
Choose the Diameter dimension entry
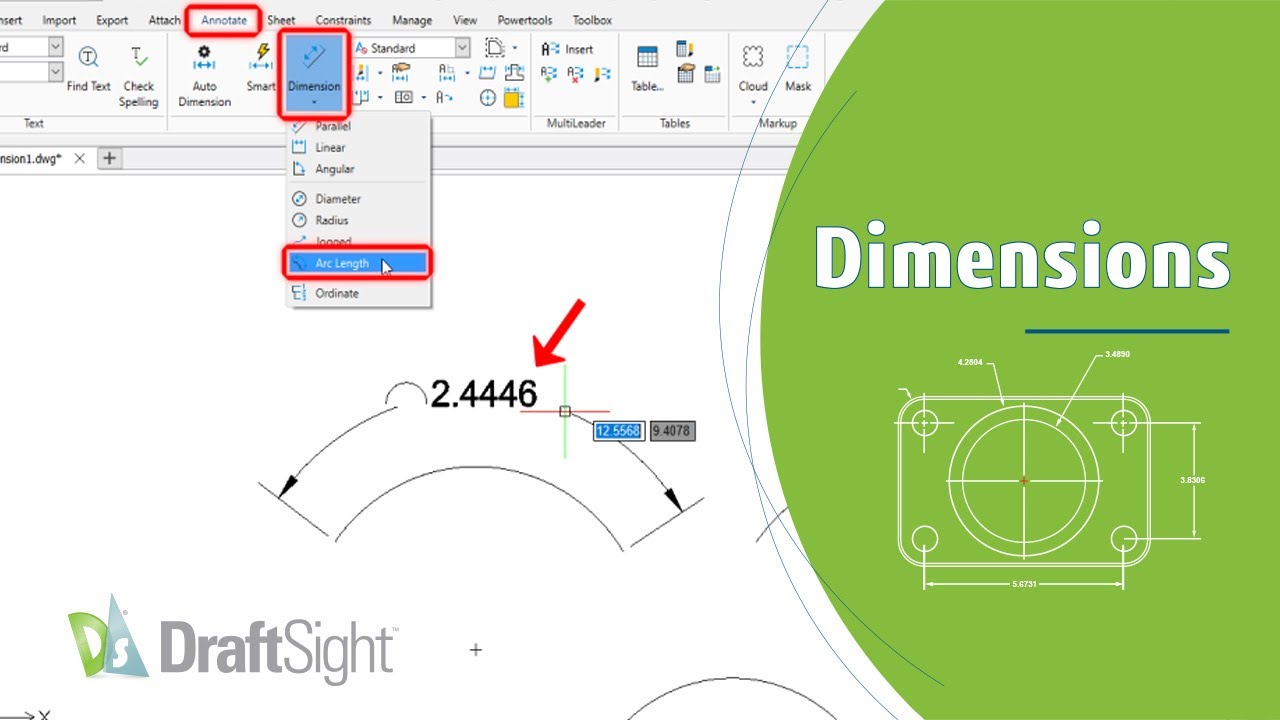[338, 199]
